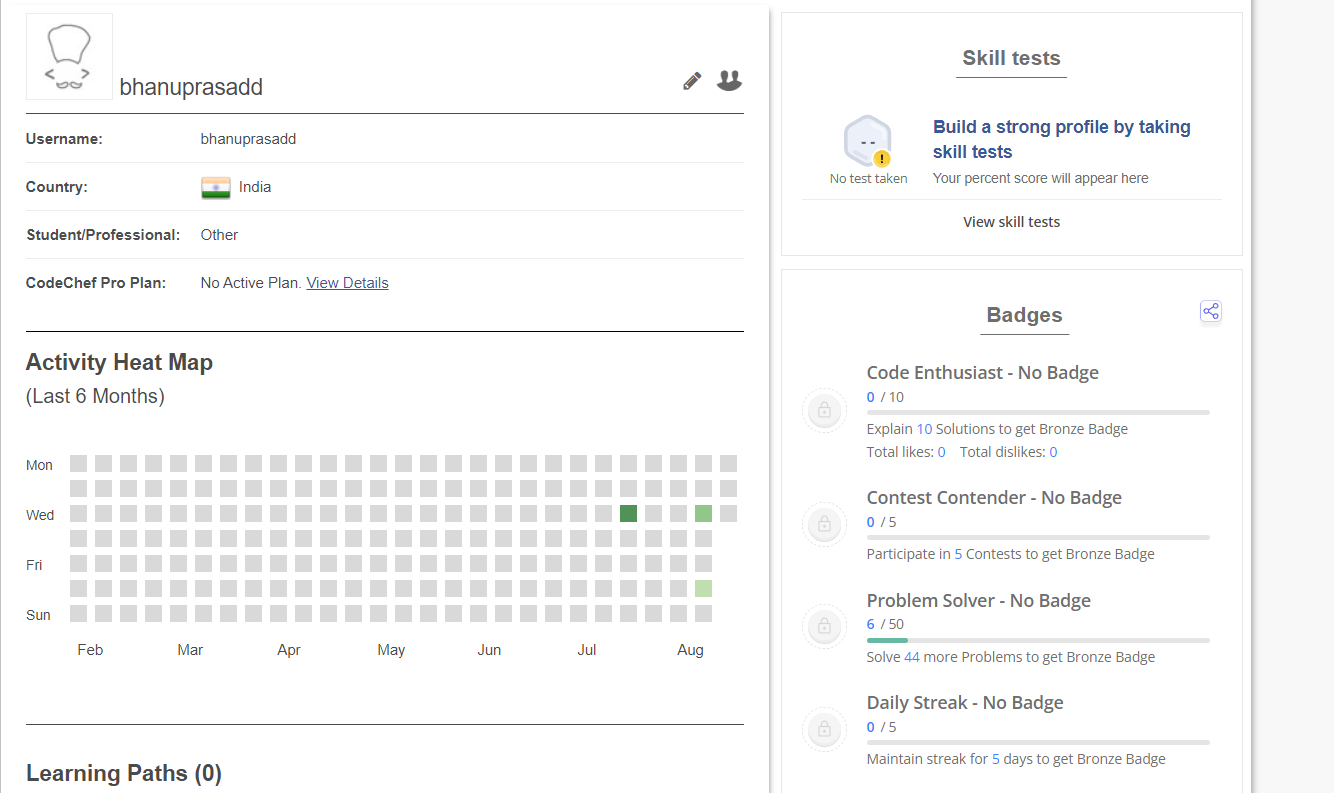The width and height of the screenshot is (1334, 793).
Task: Click the Problem Solver progress bar
Action: click(1037, 640)
